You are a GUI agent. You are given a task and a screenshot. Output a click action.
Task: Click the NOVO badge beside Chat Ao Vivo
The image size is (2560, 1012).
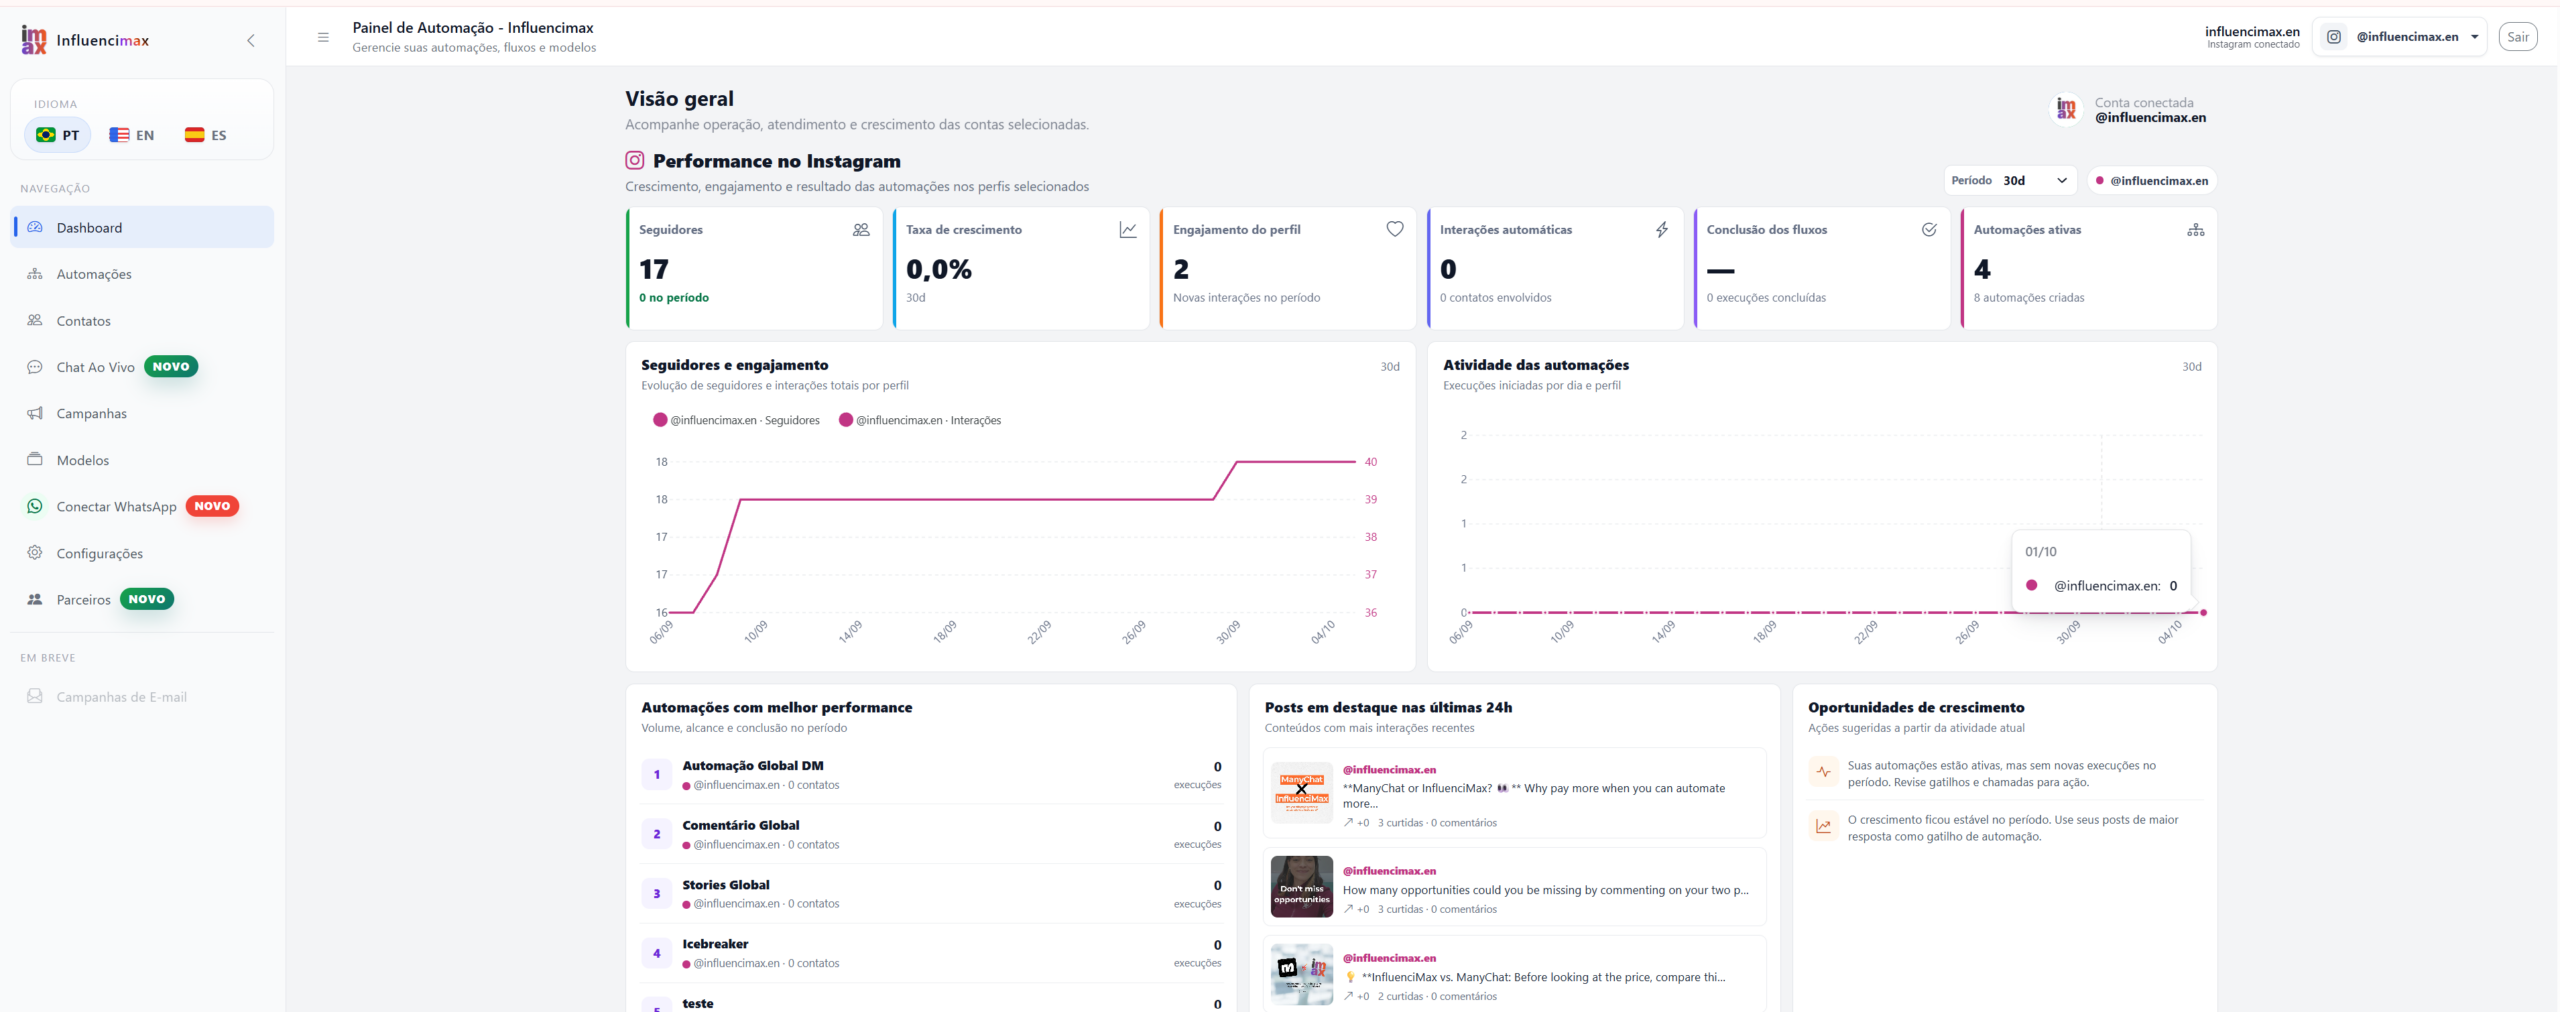171,367
